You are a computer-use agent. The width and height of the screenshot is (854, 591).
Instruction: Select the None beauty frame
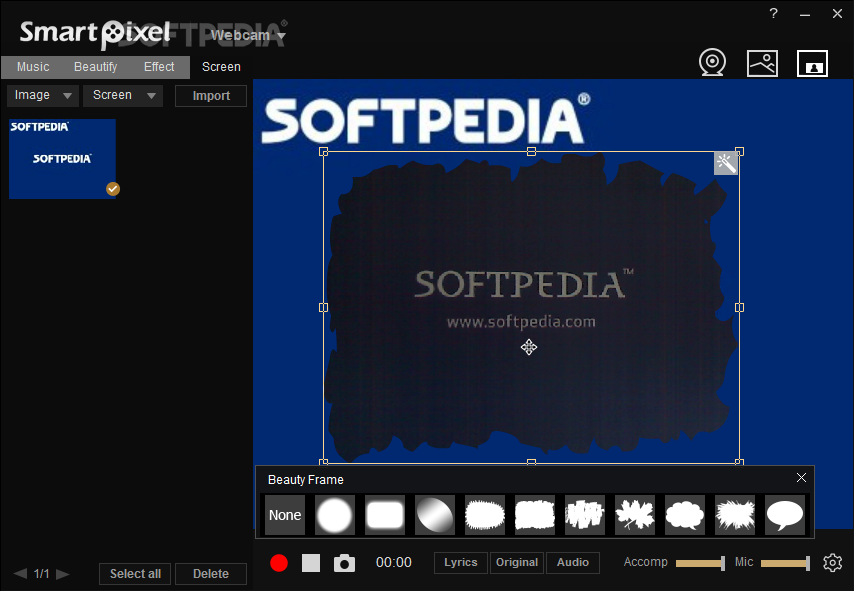(x=285, y=515)
